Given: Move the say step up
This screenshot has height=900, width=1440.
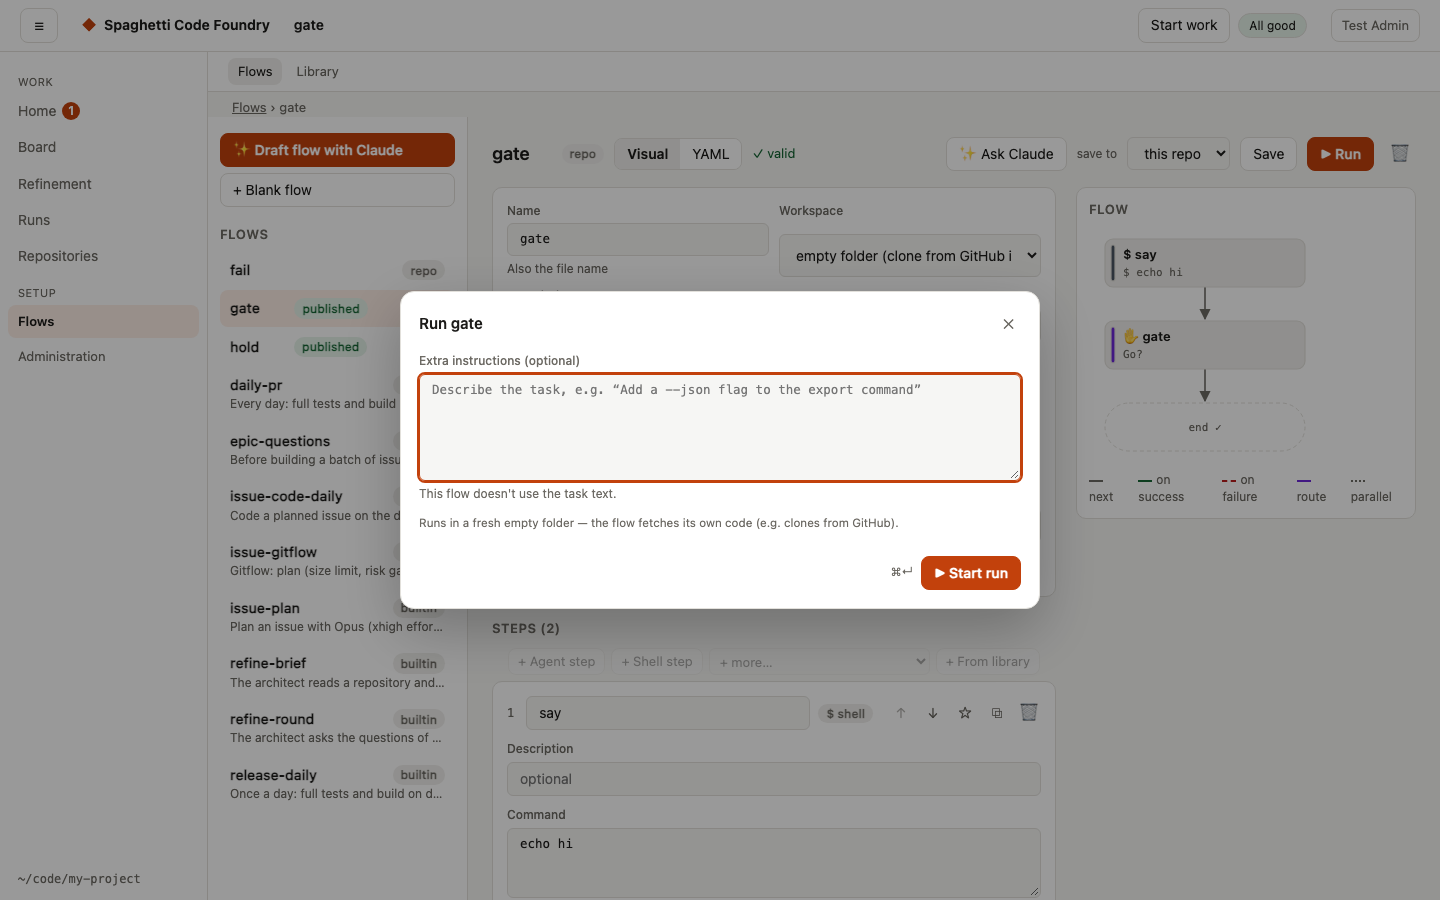Looking at the screenshot, I should click(x=901, y=713).
